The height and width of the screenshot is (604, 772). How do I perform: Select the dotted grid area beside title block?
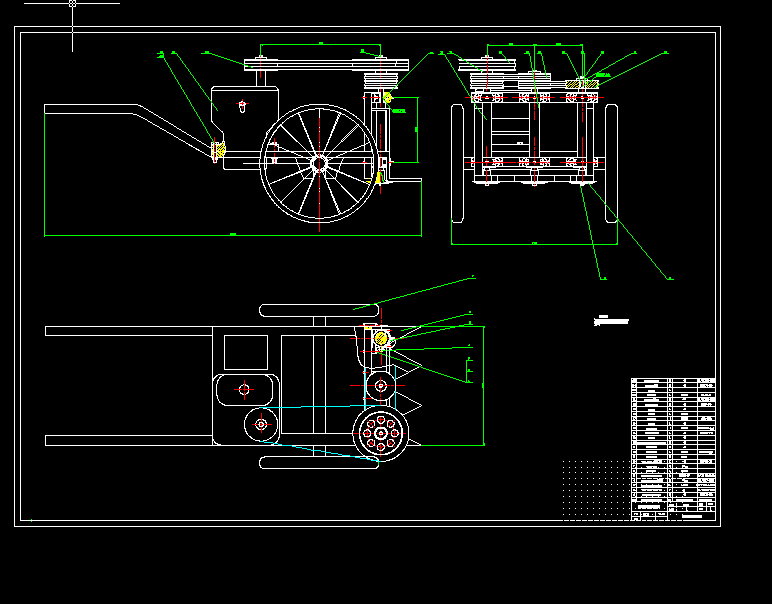[x=597, y=490]
